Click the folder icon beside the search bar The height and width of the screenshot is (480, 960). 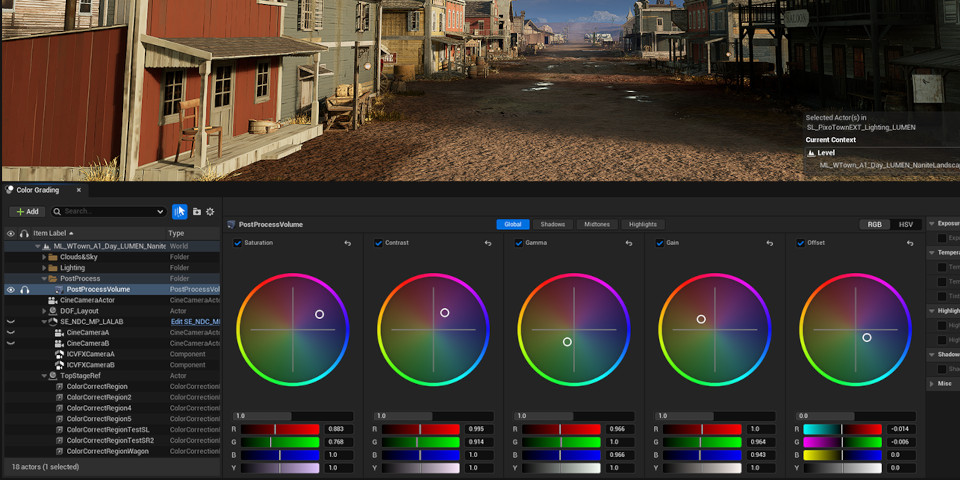(x=196, y=212)
